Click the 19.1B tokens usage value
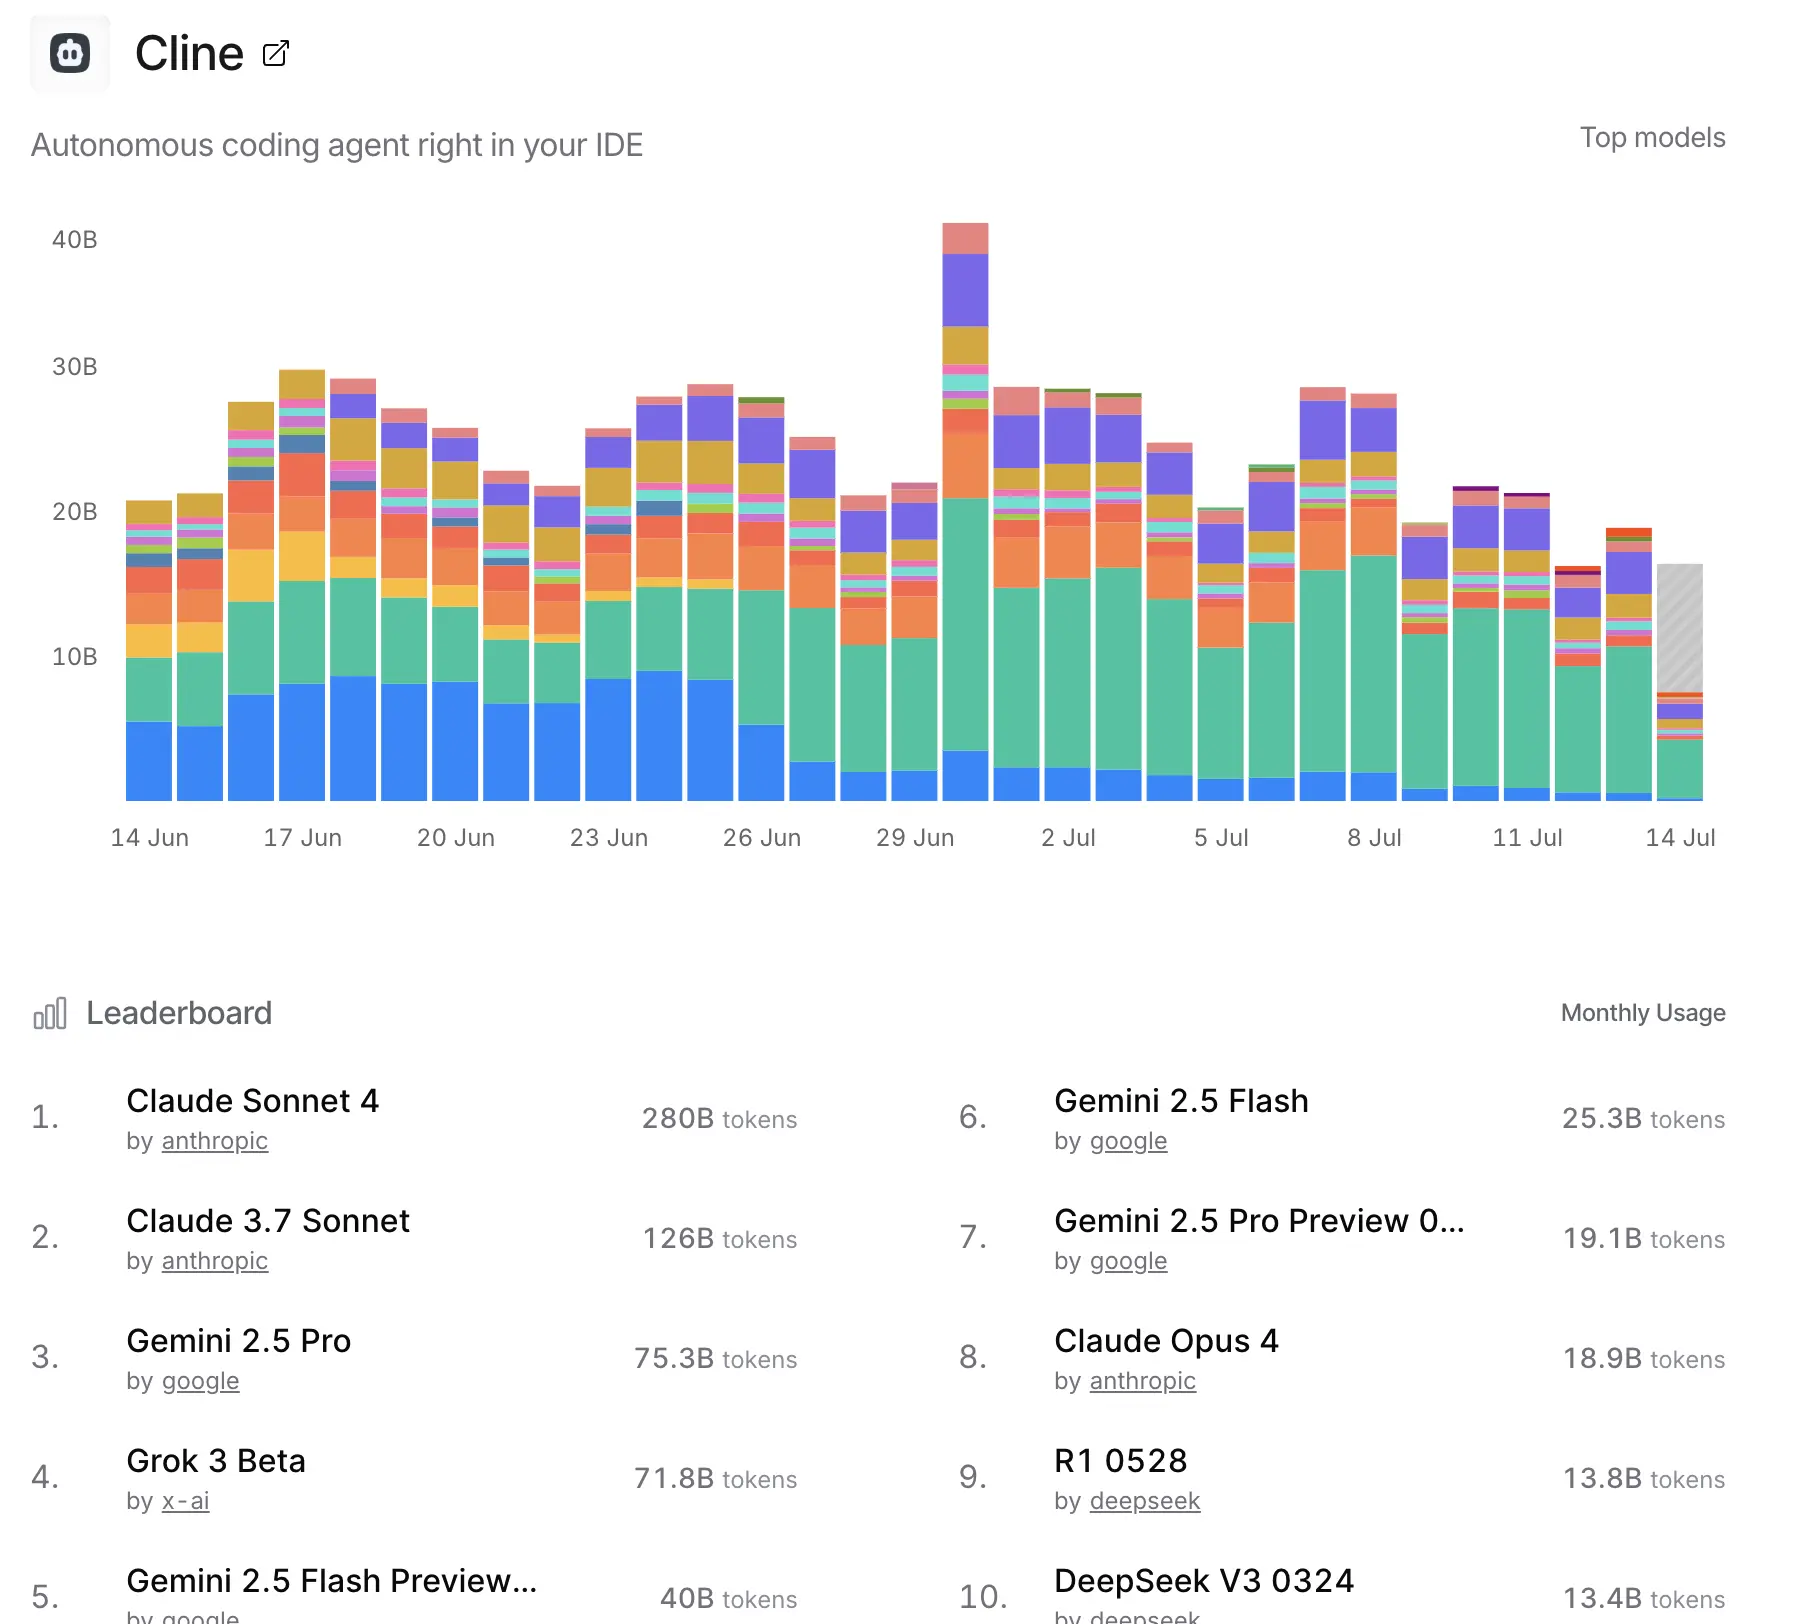 tap(1644, 1239)
